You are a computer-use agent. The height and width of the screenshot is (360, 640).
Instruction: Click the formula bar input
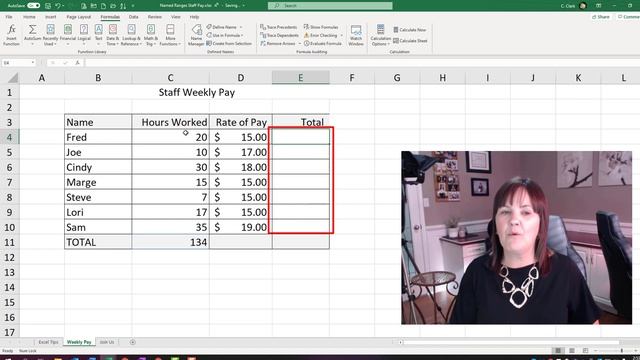pyautogui.click(x=362, y=63)
